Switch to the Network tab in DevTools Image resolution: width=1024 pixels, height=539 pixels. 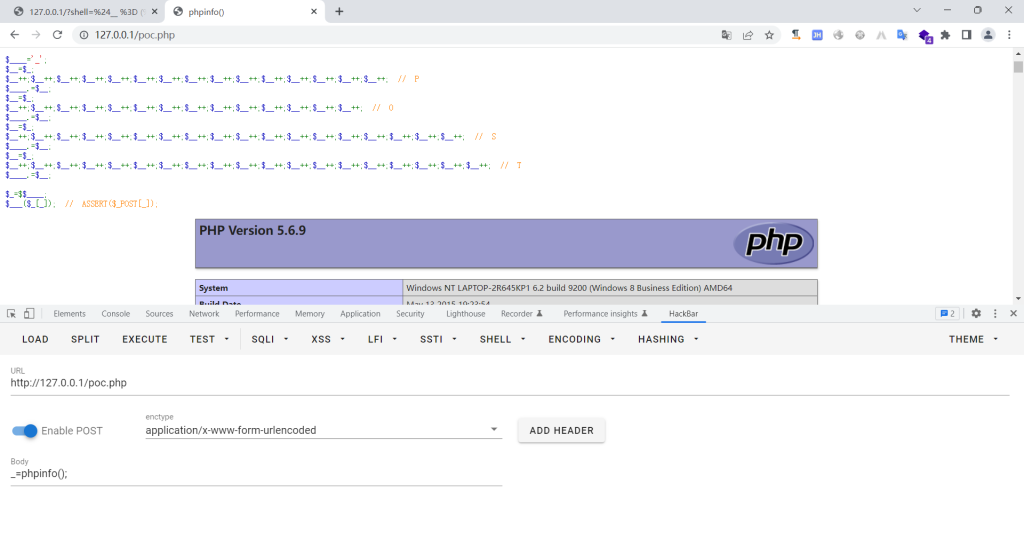pyautogui.click(x=204, y=314)
